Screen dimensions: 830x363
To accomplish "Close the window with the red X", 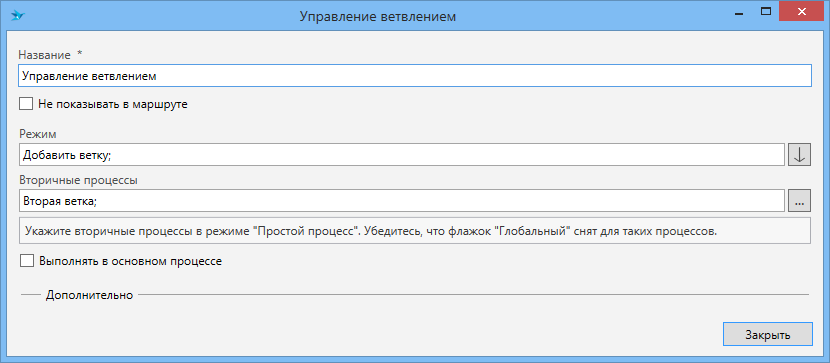I will click(801, 11).
